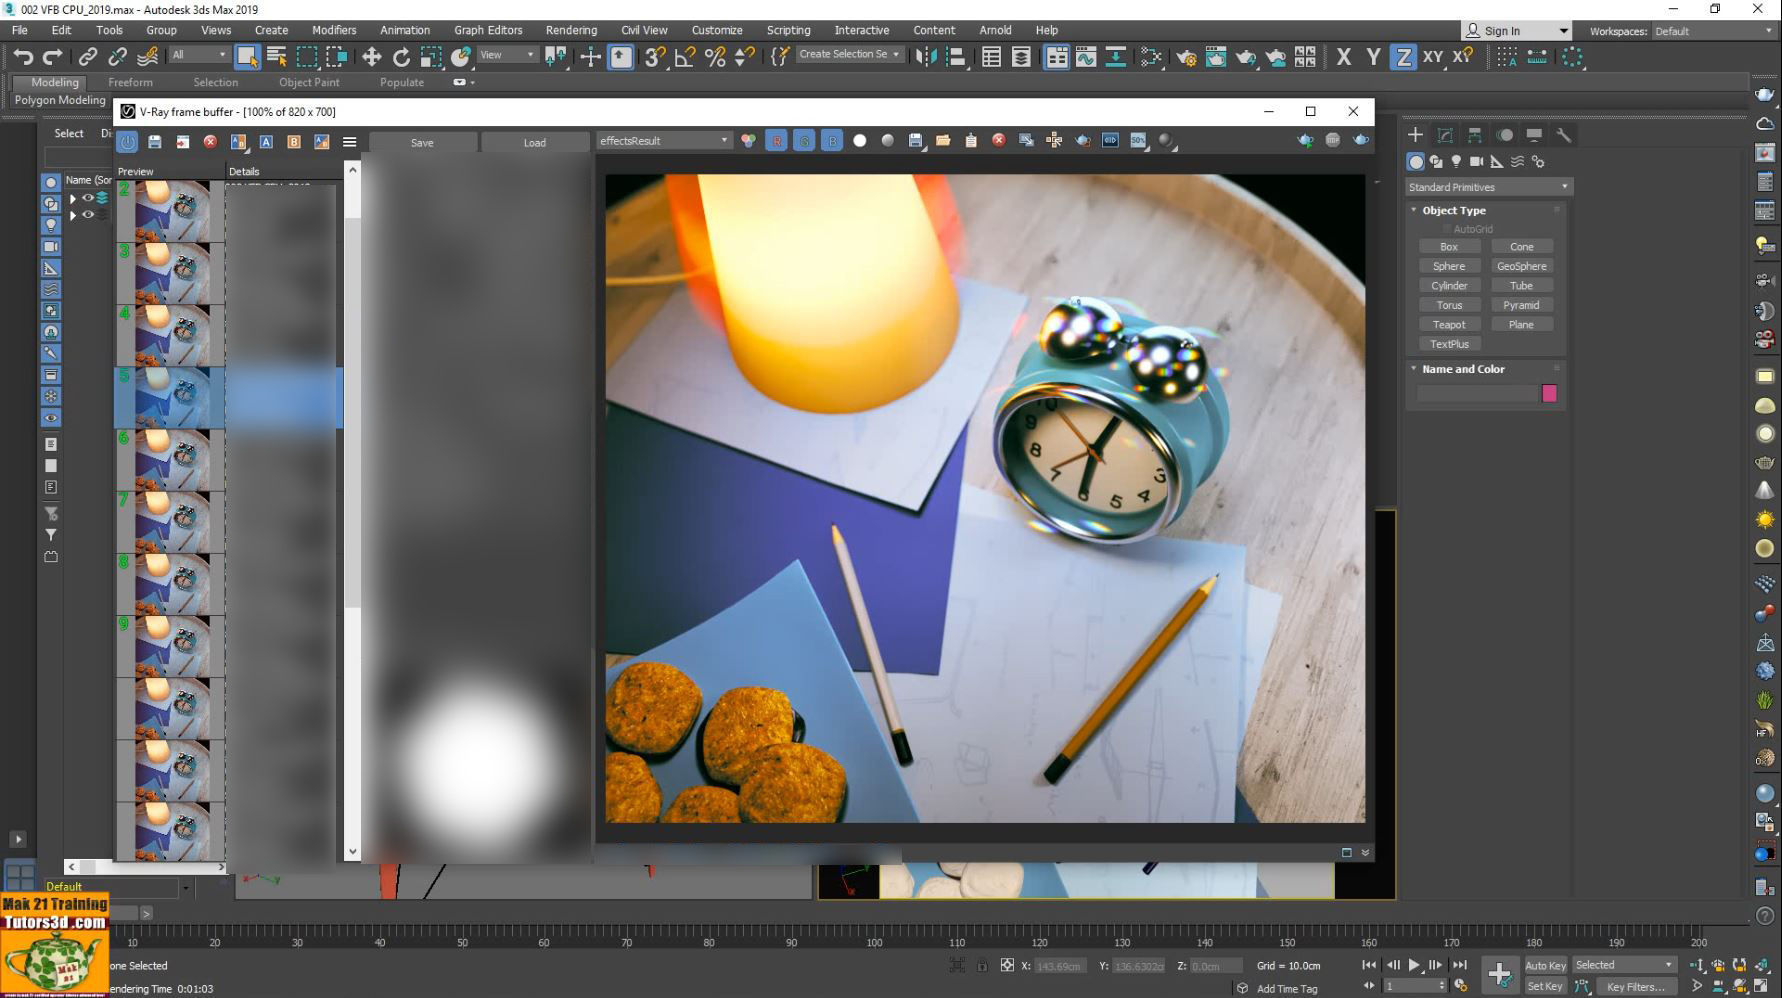Open the Mirror tool in main toolbar
This screenshot has height=998, width=1782.
[x=926, y=57]
